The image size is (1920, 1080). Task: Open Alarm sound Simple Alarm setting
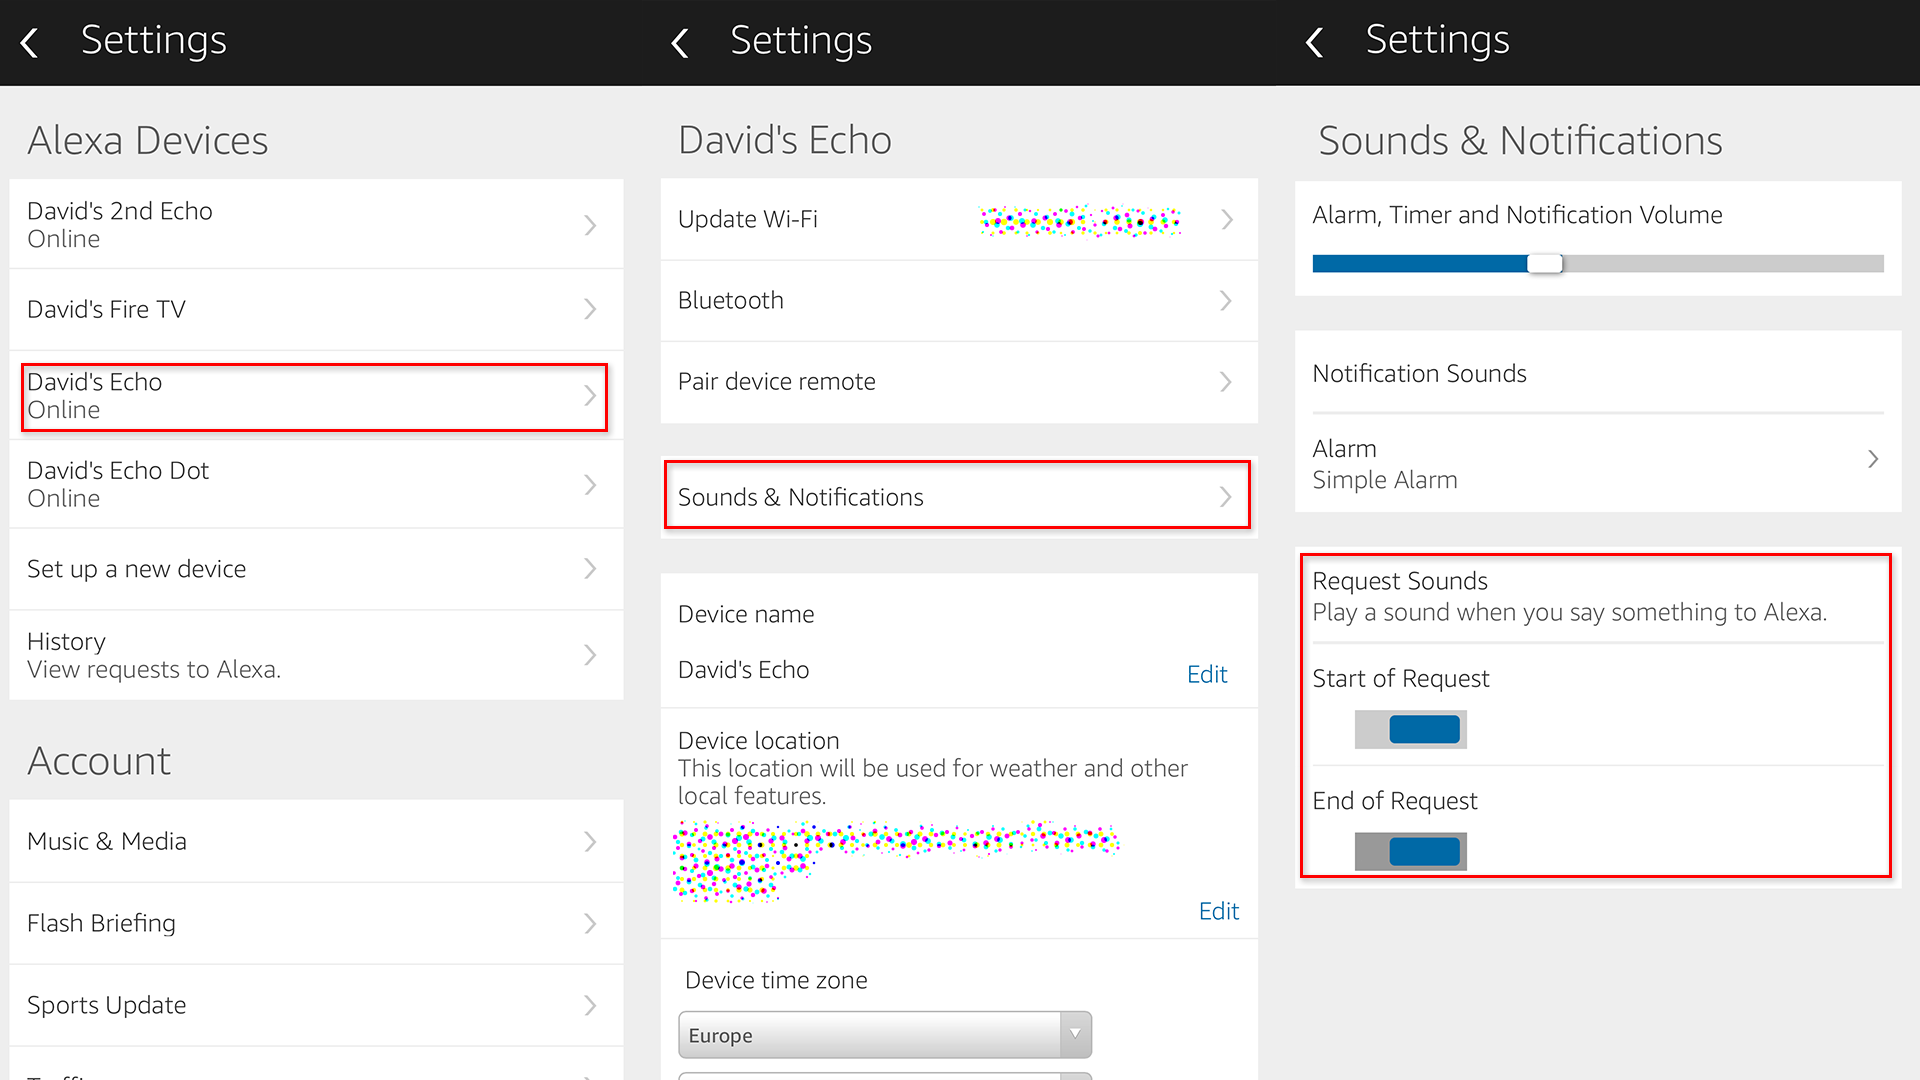[1598, 464]
